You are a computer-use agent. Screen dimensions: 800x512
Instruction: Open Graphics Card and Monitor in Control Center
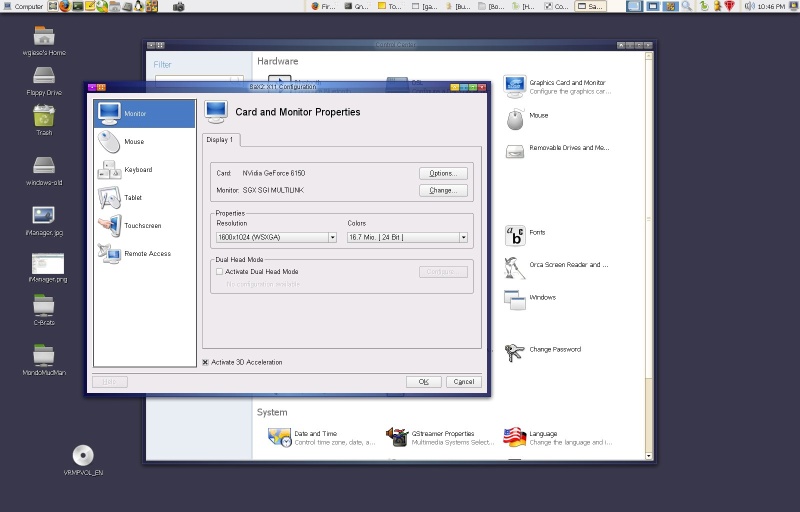click(x=514, y=86)
